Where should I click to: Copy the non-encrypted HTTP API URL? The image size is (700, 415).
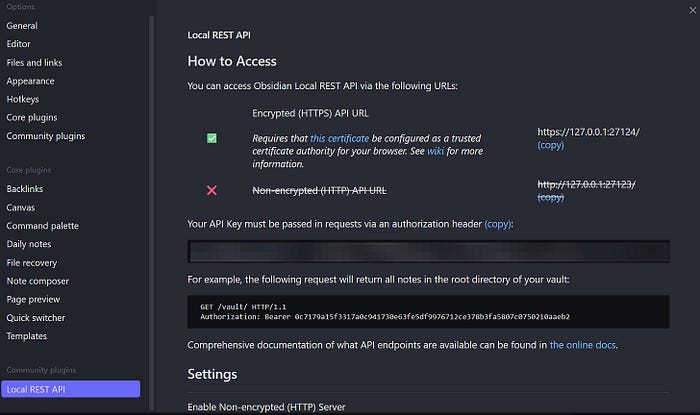pyautogui.click(x=550, y=197)
